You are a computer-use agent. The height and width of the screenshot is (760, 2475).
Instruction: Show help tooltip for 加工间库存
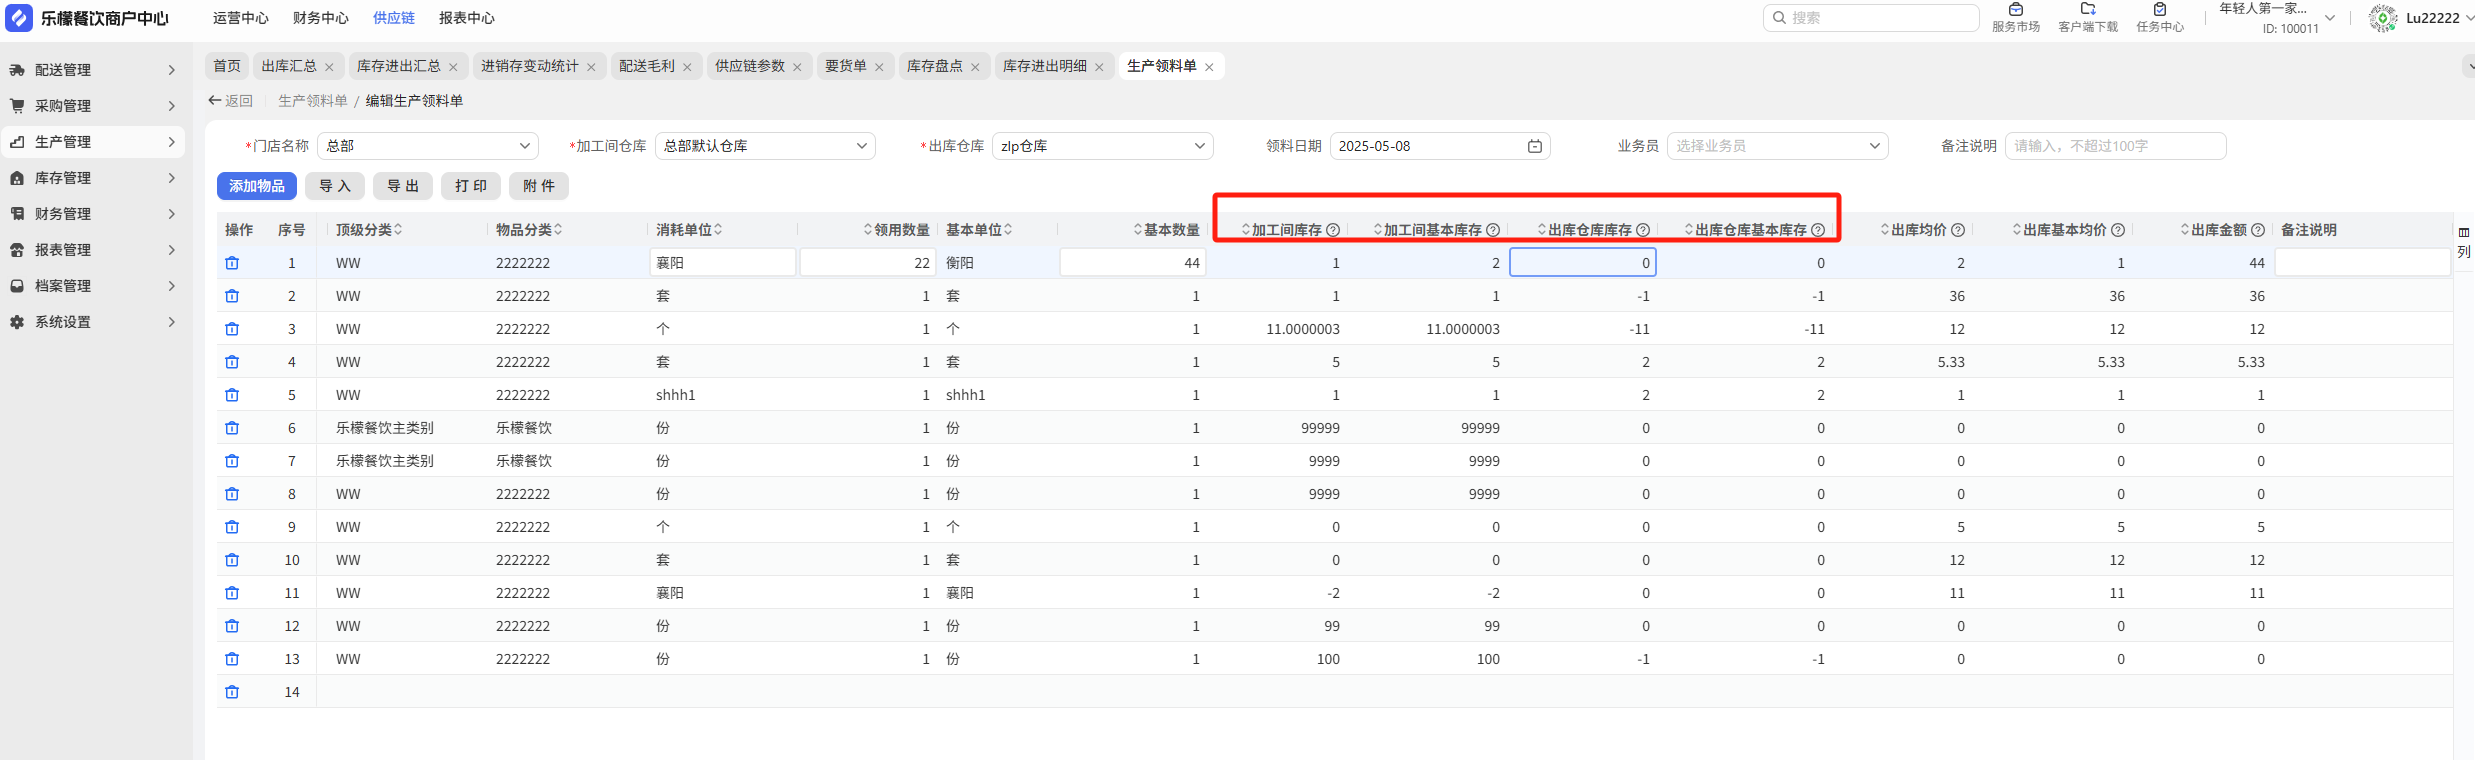pyautogui.click(x=1333, y=230)
